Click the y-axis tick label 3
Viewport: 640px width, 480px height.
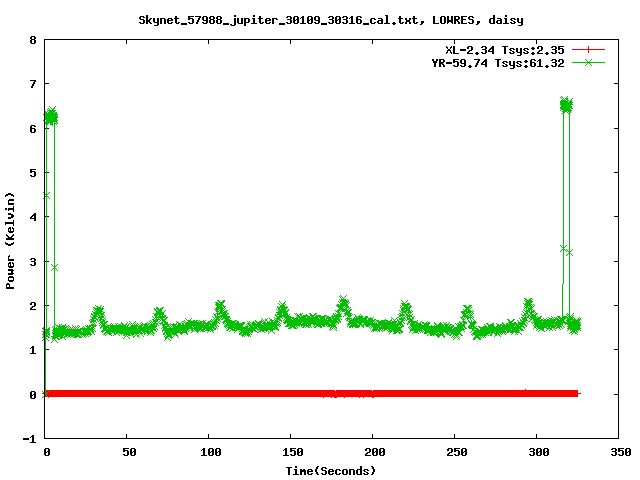tap(33, 262)
